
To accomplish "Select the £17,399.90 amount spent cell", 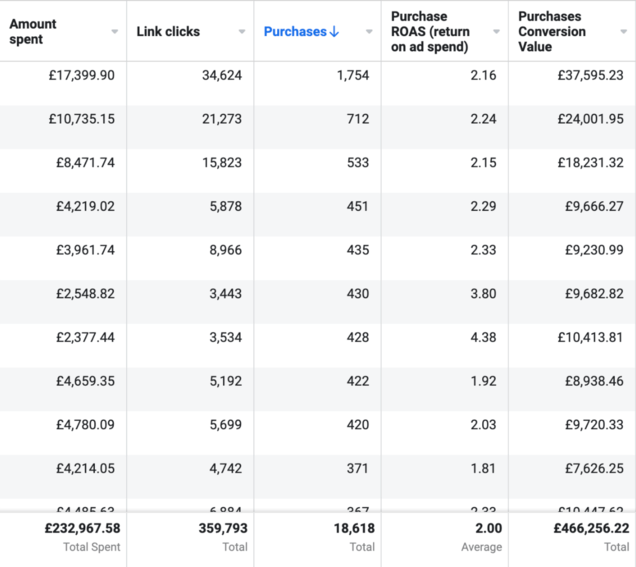I will tap(81, 76).
